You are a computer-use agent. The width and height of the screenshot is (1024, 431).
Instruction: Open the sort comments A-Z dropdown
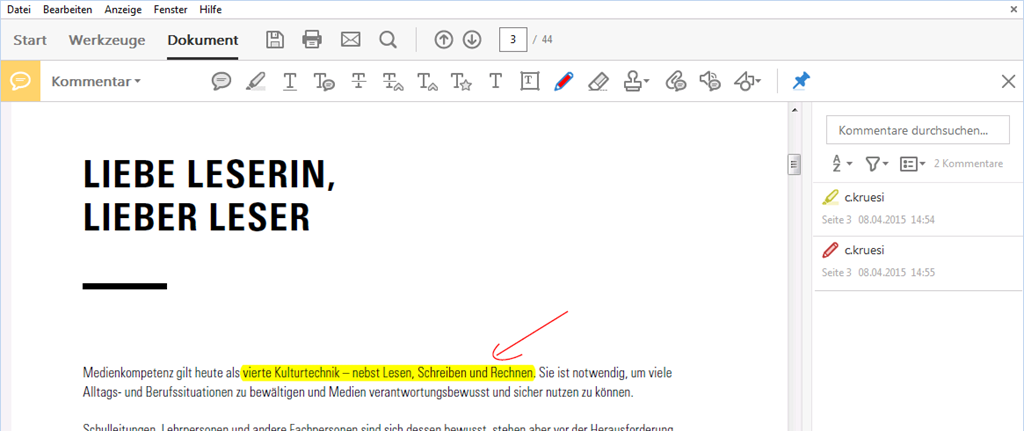tap(842, 163)
